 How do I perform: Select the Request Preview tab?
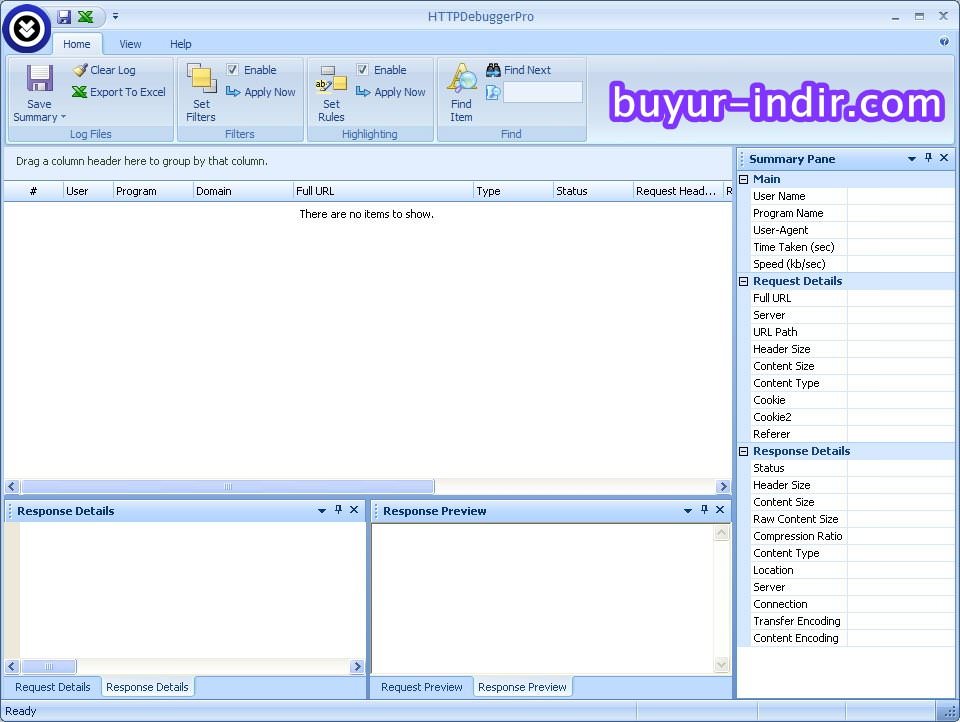pyautogui.click(x=422, y=687)
